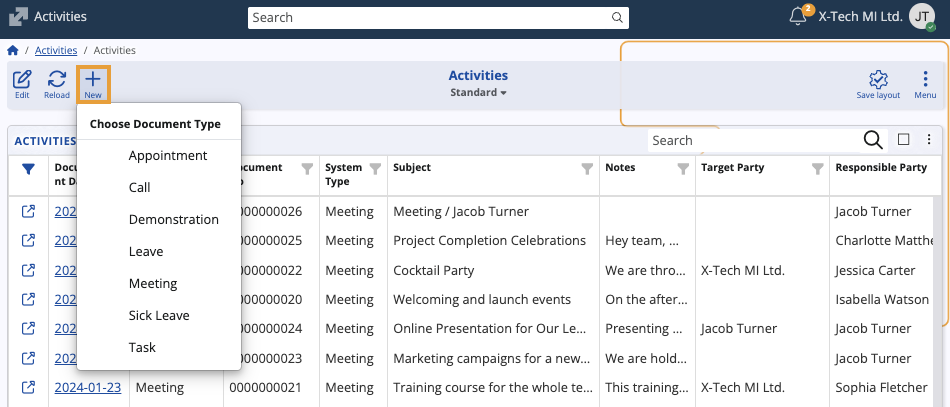Select Sick Leave from document types
This screenshot has width=950, height=407.
[159, 316]
